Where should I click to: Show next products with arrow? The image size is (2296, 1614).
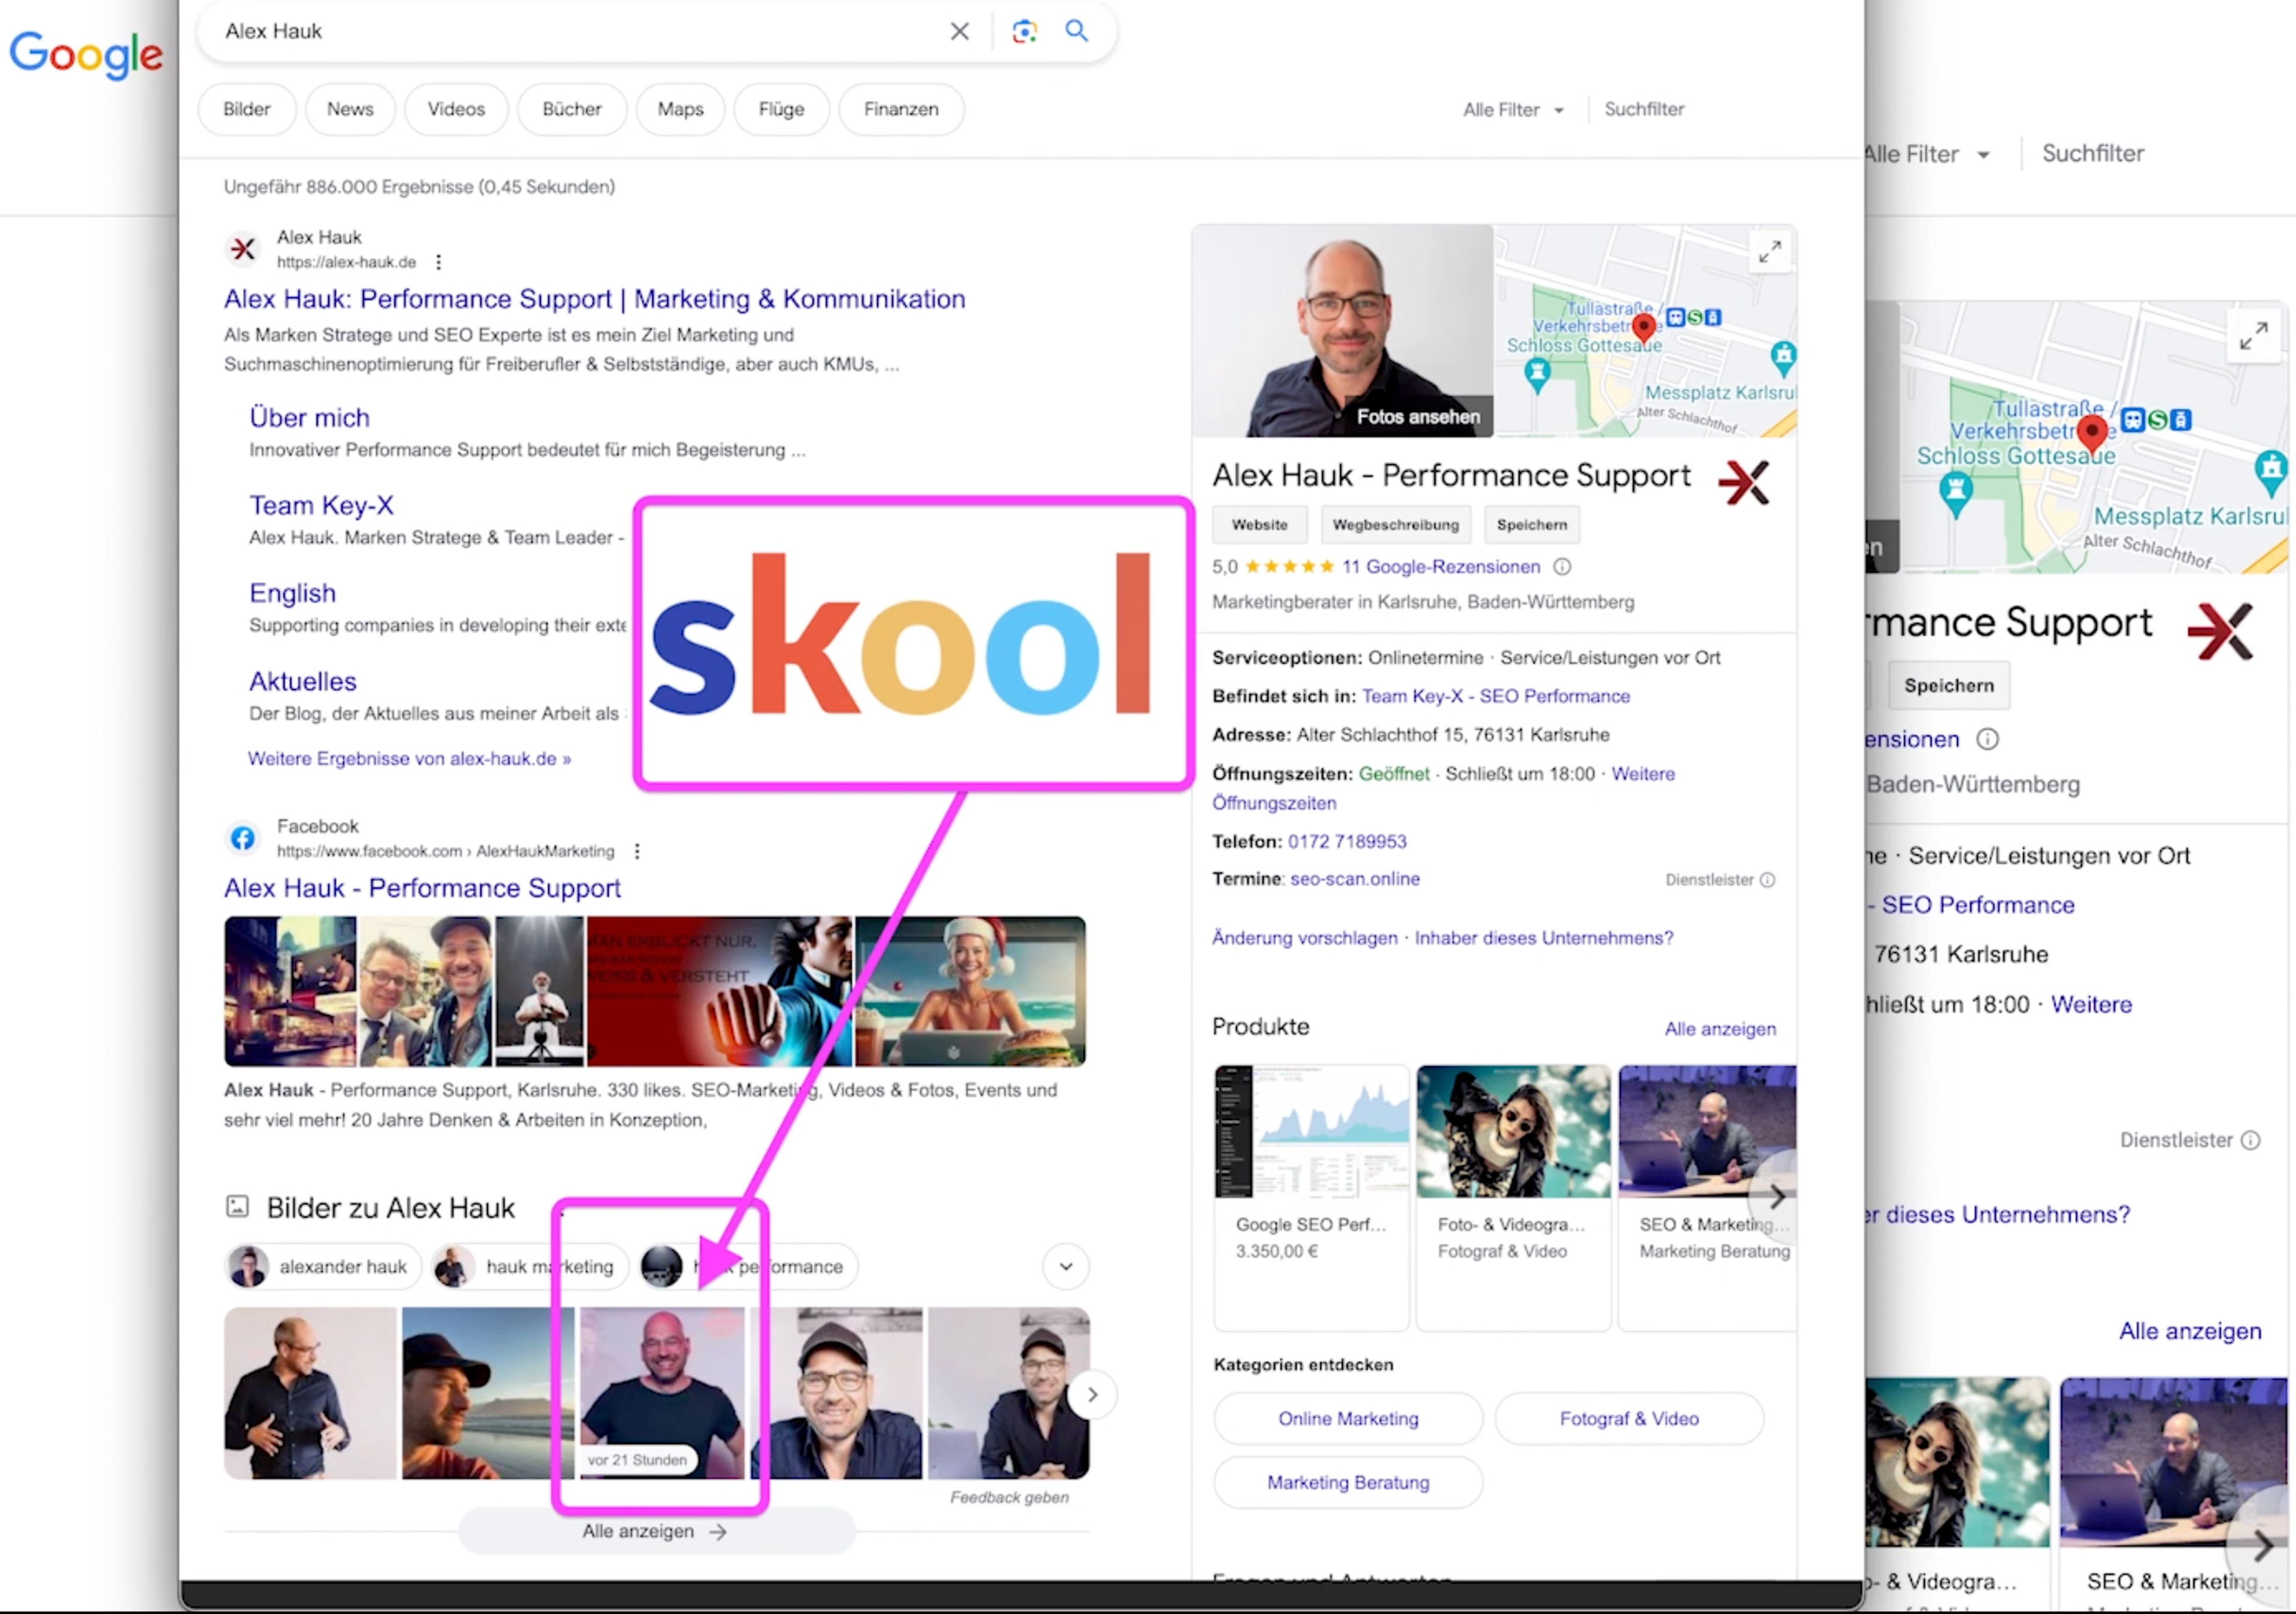1776,1196
